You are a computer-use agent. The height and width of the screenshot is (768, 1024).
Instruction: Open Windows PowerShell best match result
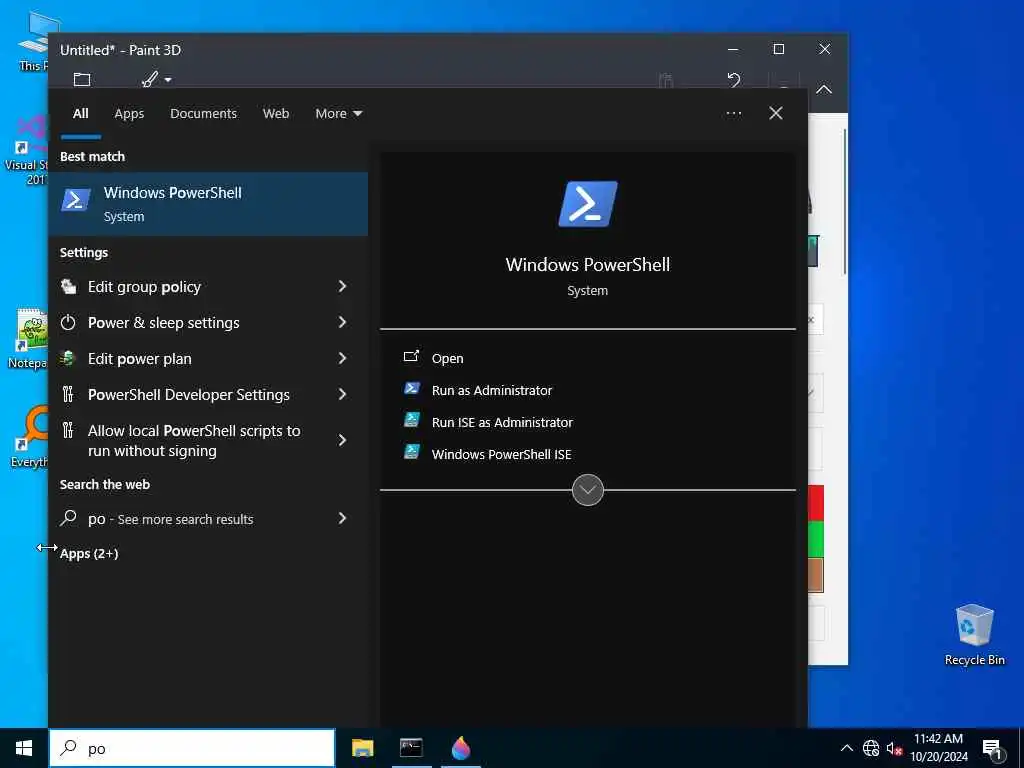tap(208, 204)
